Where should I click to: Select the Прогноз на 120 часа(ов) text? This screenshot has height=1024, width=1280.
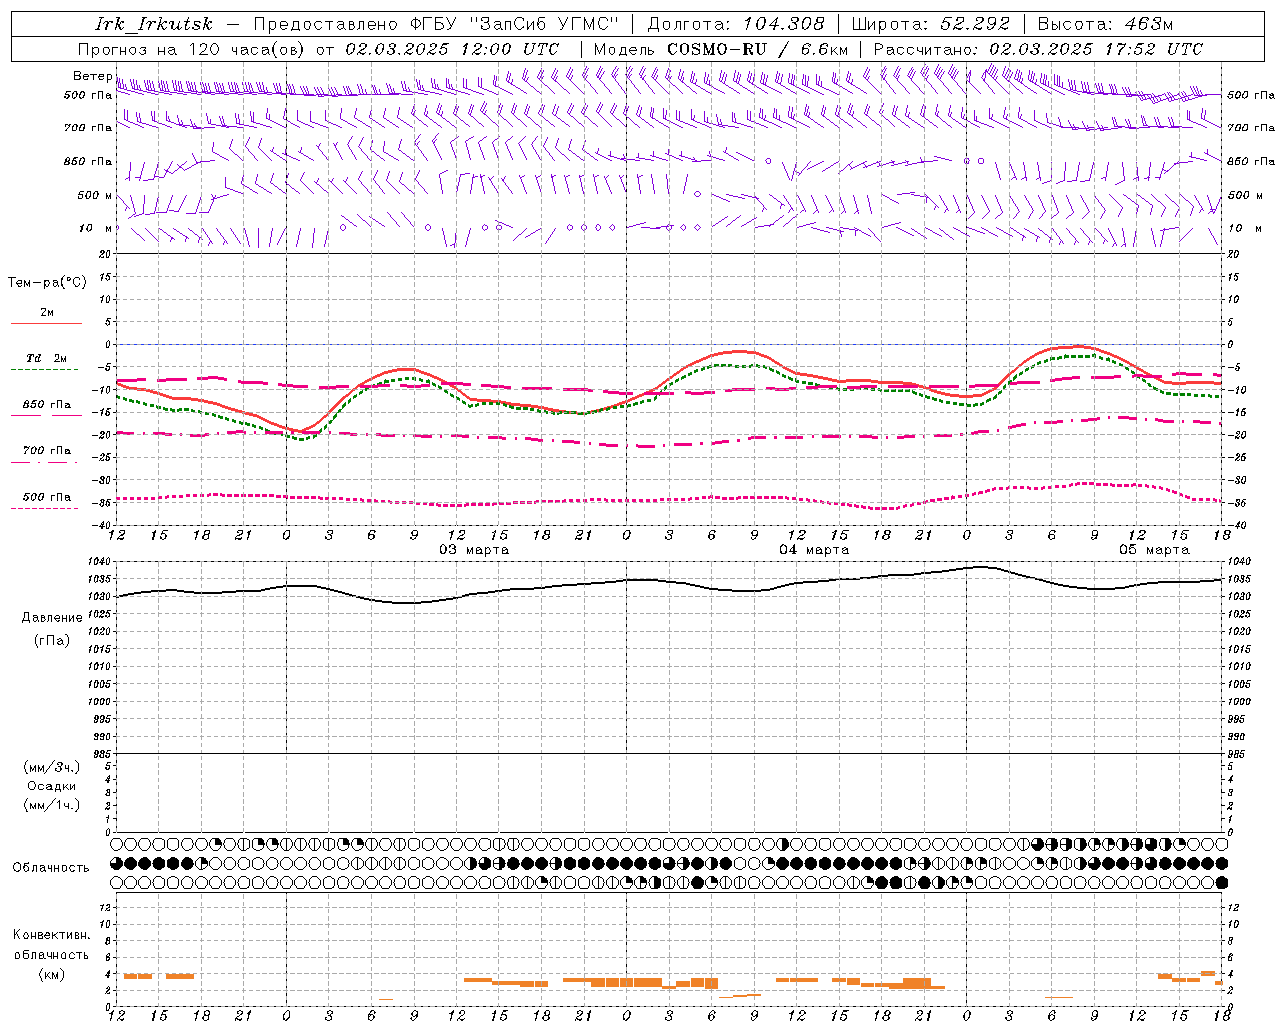point(192,49)
